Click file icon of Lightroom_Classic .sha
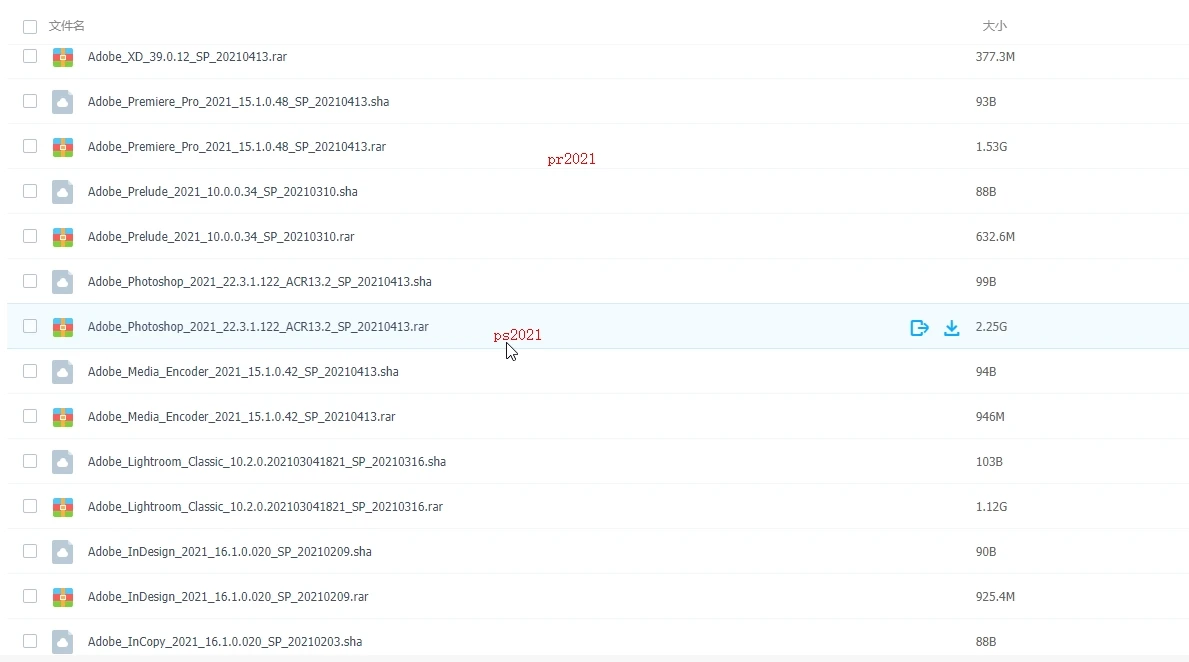 (63, 462)
